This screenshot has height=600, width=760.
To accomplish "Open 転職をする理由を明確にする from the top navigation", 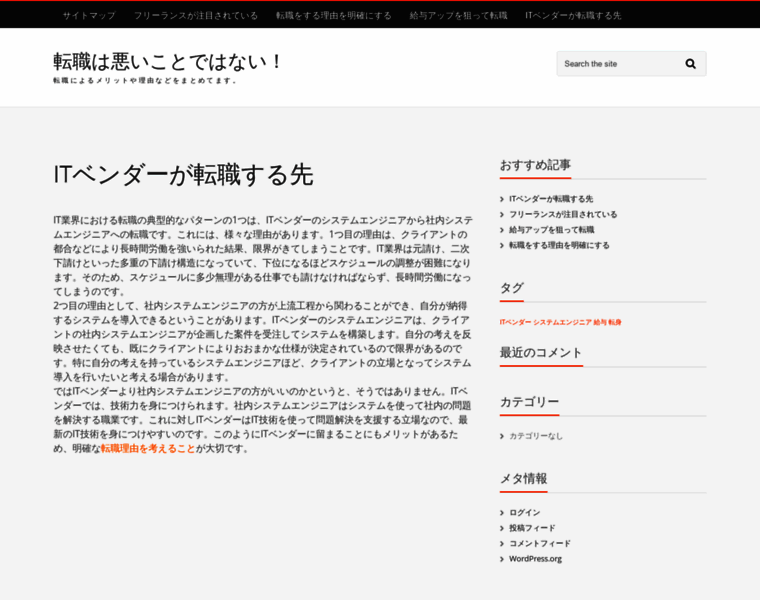I will coord(334,16).
